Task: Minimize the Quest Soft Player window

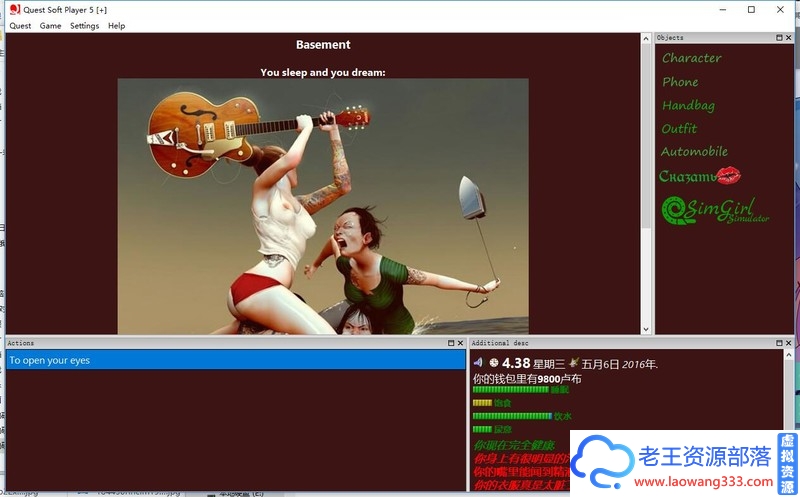Action: 723,10
